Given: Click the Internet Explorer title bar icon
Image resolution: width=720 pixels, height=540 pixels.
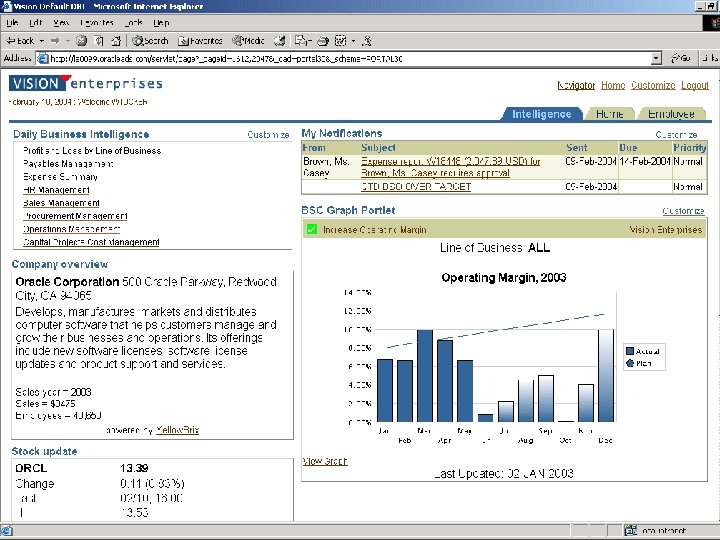Looking at the screenshot, I should [6, 6].
